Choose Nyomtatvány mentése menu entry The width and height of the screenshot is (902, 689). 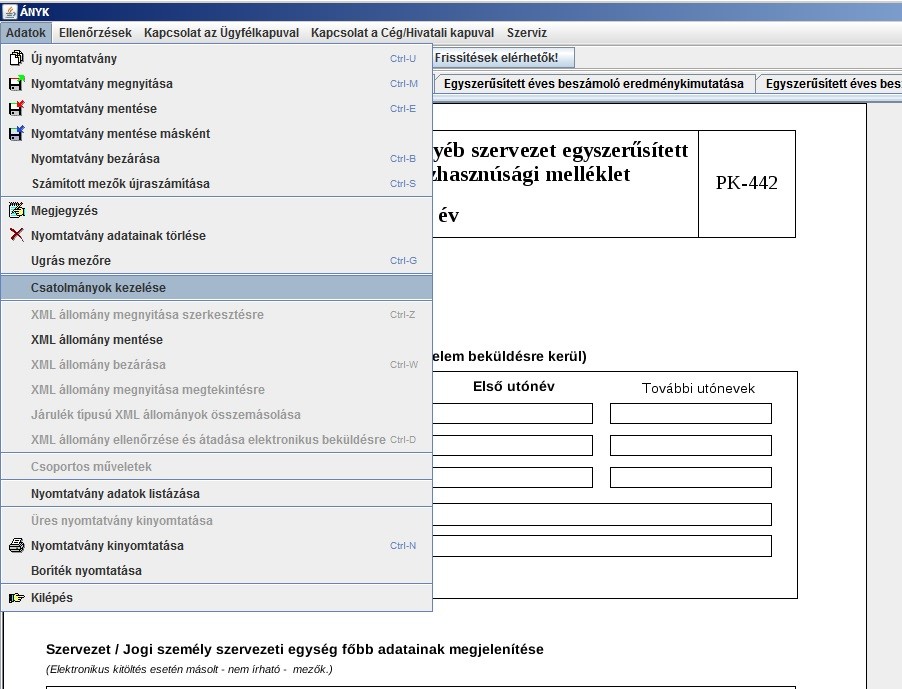216,108
